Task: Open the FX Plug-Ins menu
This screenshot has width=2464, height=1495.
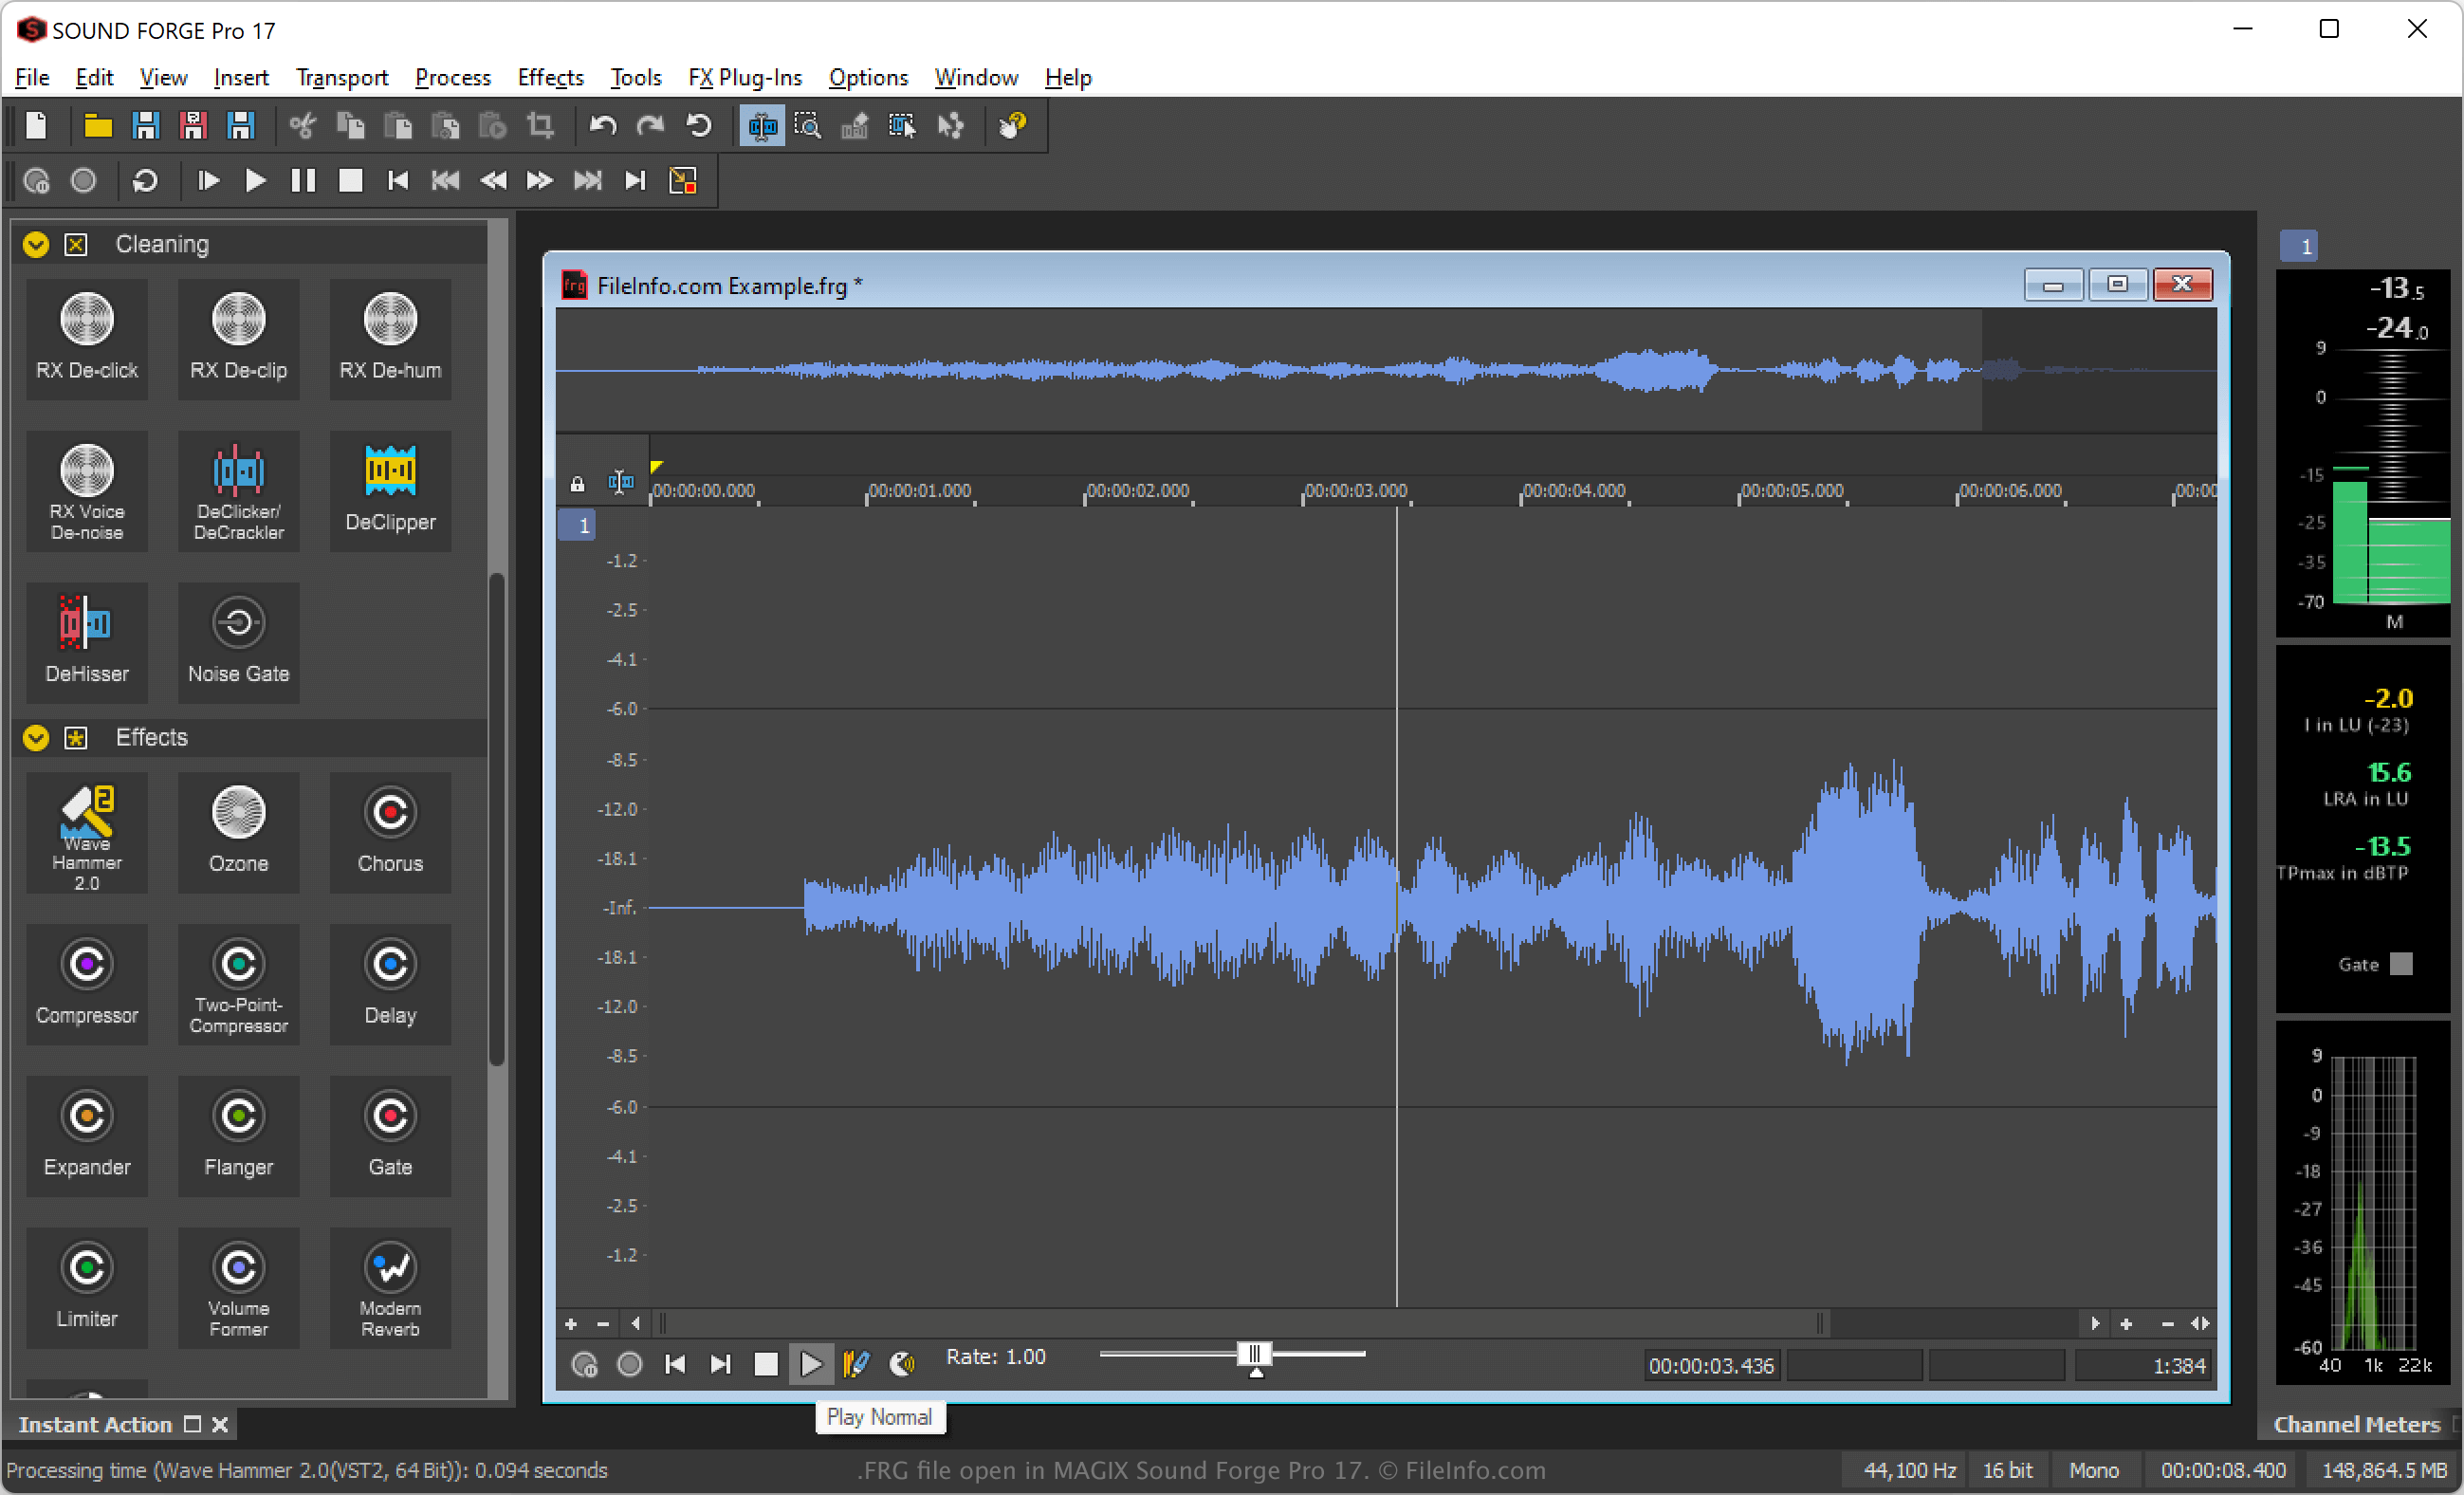Action: click(745, 78)
